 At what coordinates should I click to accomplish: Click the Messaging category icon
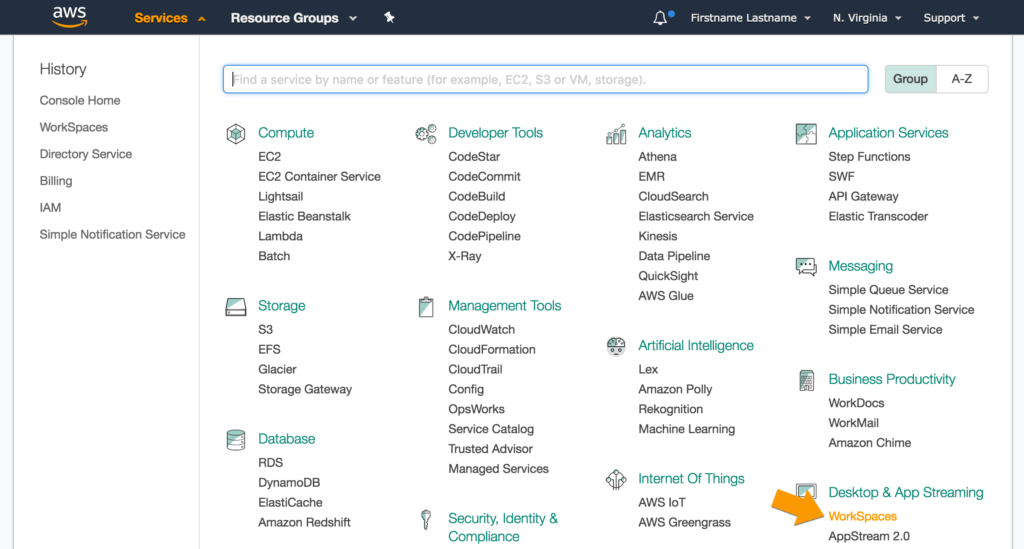806,266
